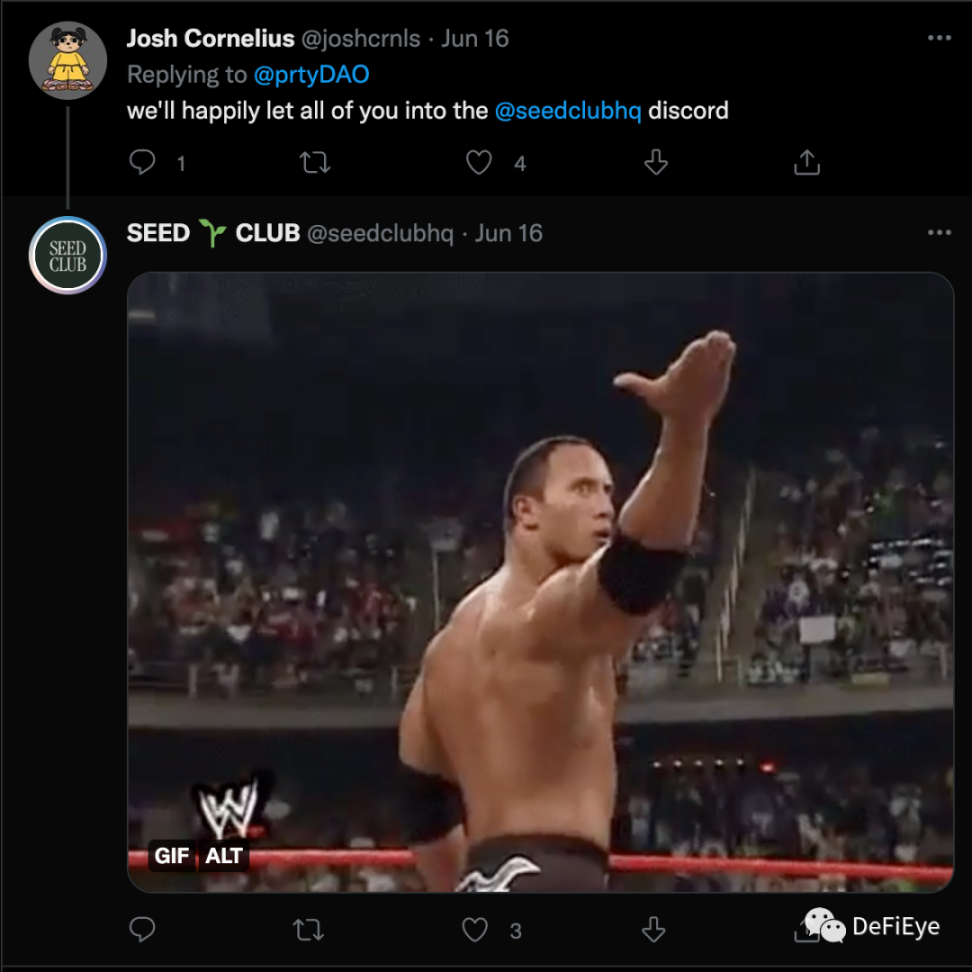Image resolution: width=972 pixels, height=972 pixels.
Task: Share Josh Cornelius's tweet
Action: coord(806,162)
